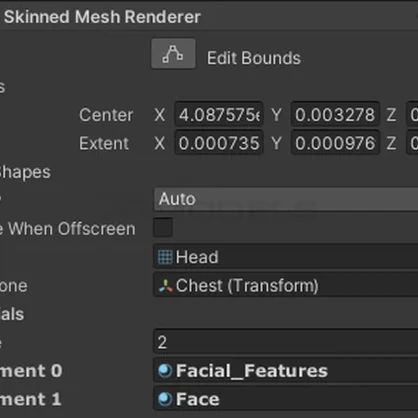418x418 pixels.
Task: Click the materials size field showing 2
Action: pyautogui.click(x=286, y=342)
